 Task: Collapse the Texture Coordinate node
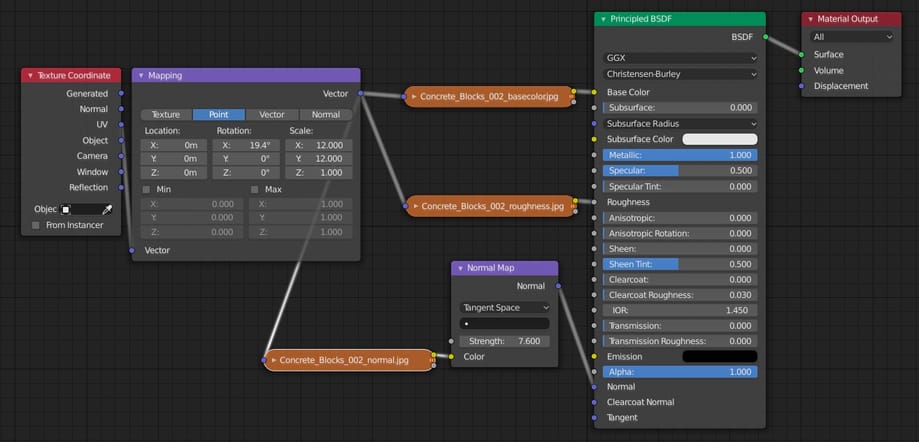[x=30, y=76]
